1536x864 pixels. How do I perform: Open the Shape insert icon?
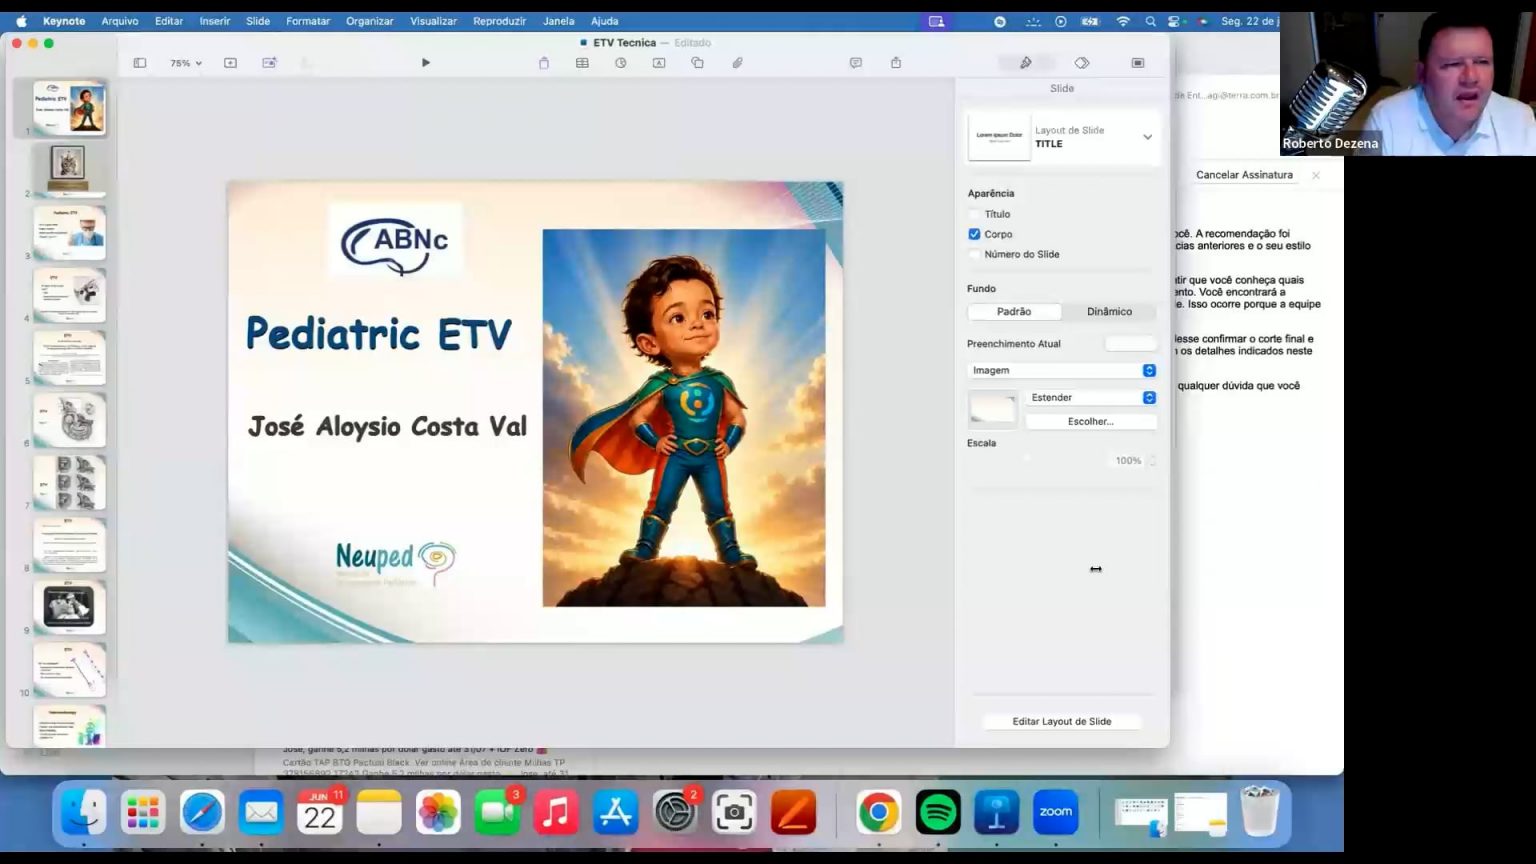click(698, 63)
